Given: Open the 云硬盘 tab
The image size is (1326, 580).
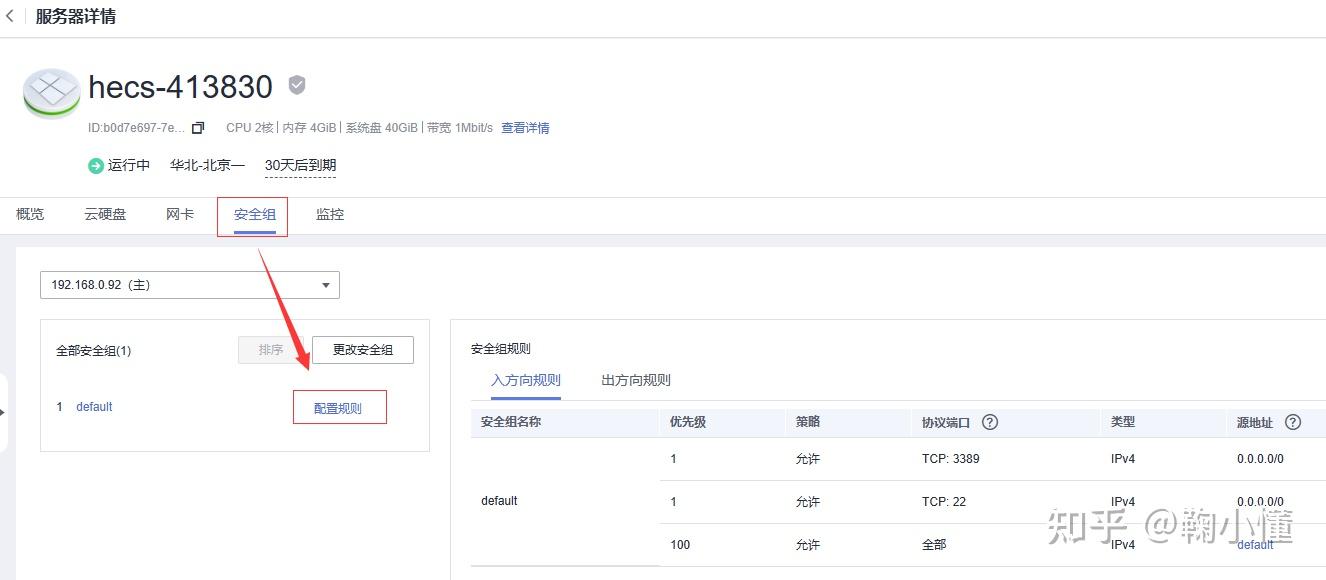Looking at the screenshot, I should 105,214.
